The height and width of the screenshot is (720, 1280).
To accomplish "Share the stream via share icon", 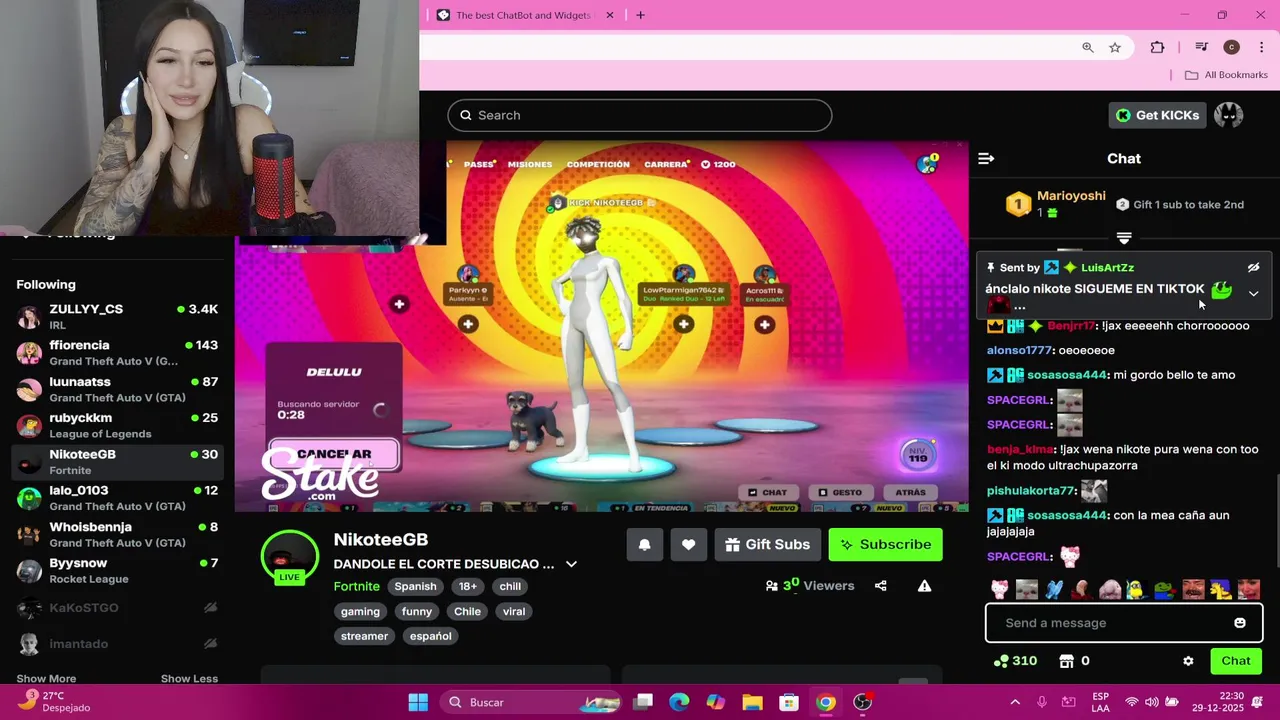I will (x=881, y=586).
